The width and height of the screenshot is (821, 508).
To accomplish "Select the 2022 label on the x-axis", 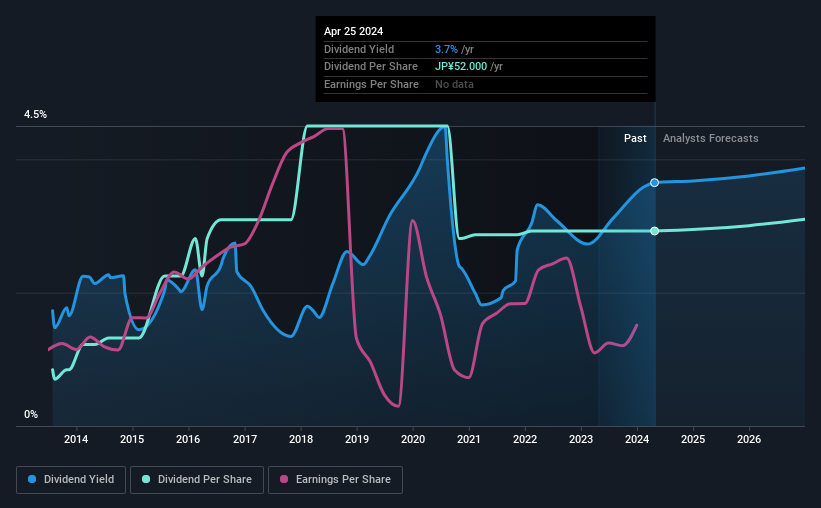I will tap(525, 439).
